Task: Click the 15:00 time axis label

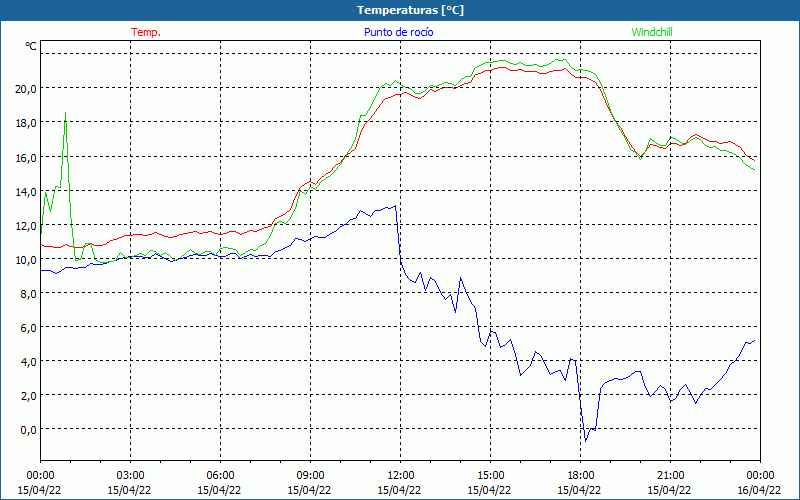Action: pyautogui.click(x=490, y=476)
